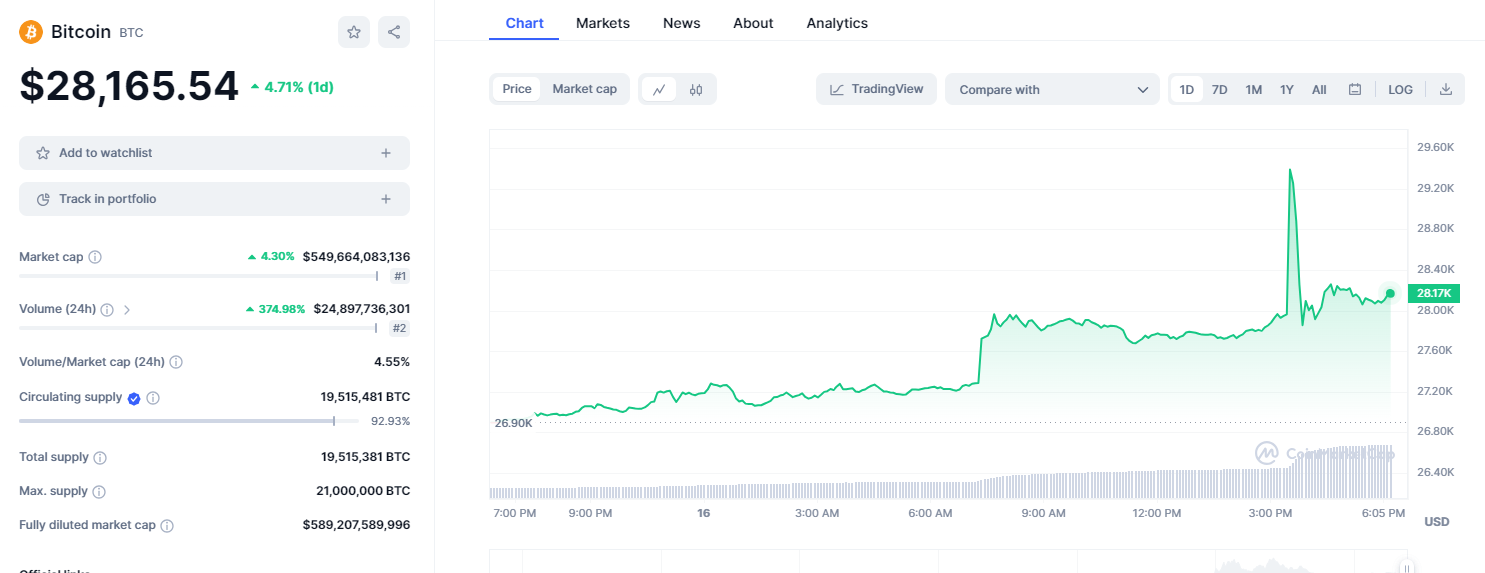Viewport: 1485px width, 573px height.
Task: Select 1D time range
Action: [x=1187, y=89]
